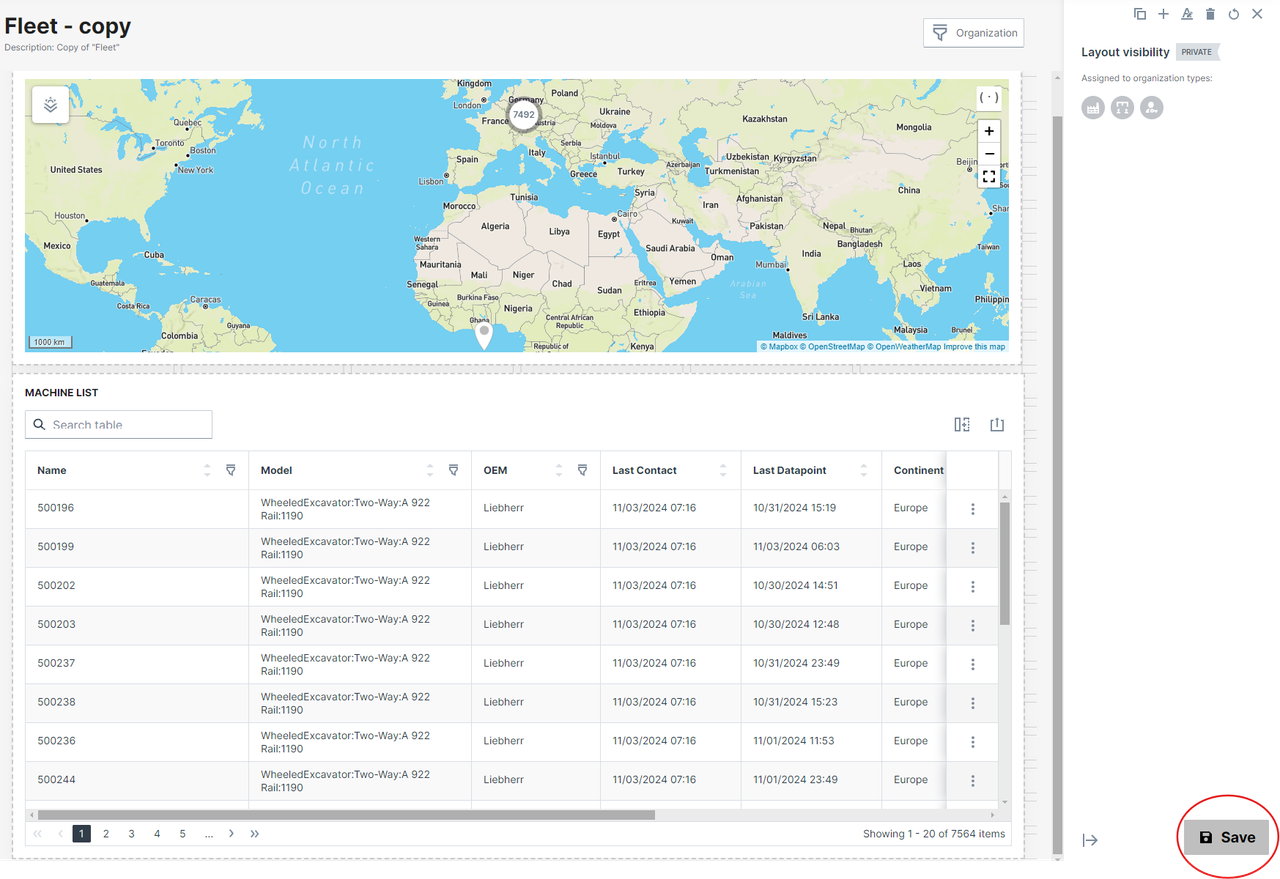
Task: Open the OEM column filter
Action: [582, 470]
